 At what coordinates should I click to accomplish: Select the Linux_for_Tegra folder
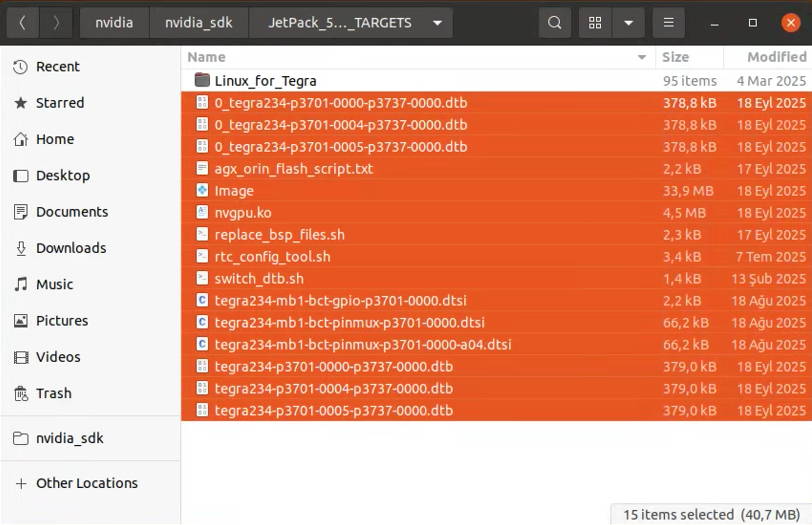pyautogui.click(x=497, y=81)
